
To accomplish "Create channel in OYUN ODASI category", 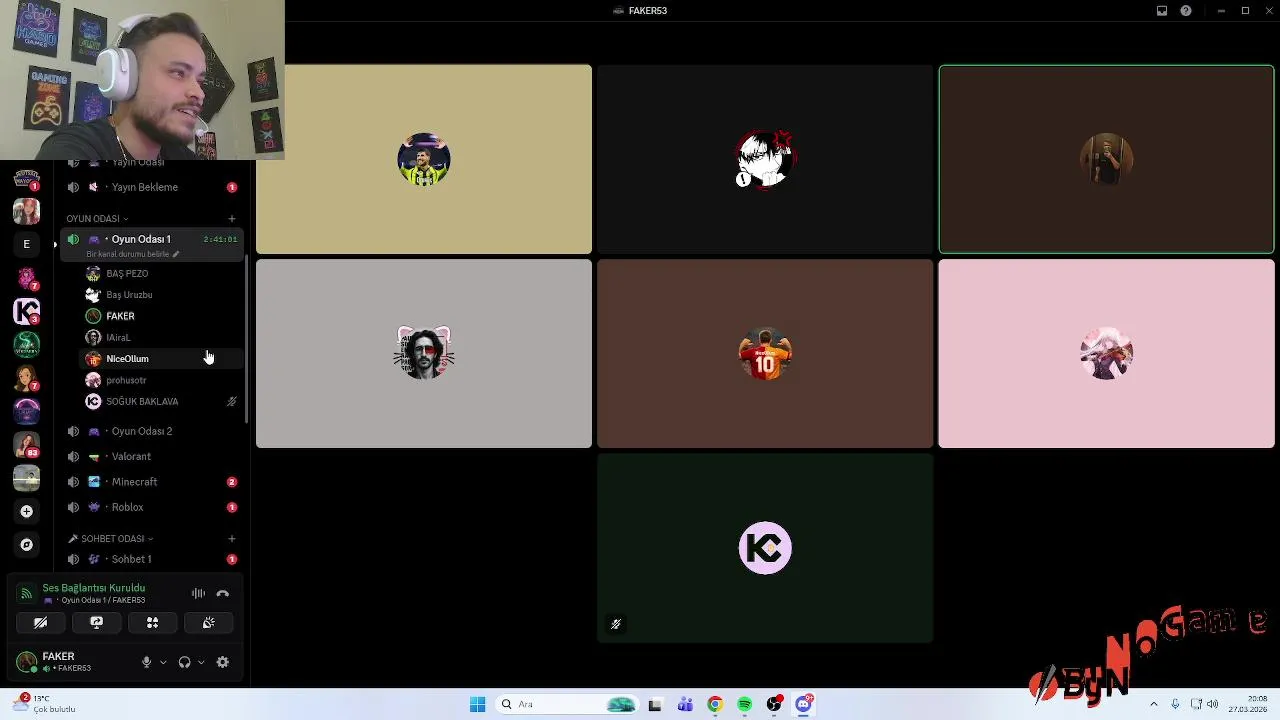I will click(232, 218).
